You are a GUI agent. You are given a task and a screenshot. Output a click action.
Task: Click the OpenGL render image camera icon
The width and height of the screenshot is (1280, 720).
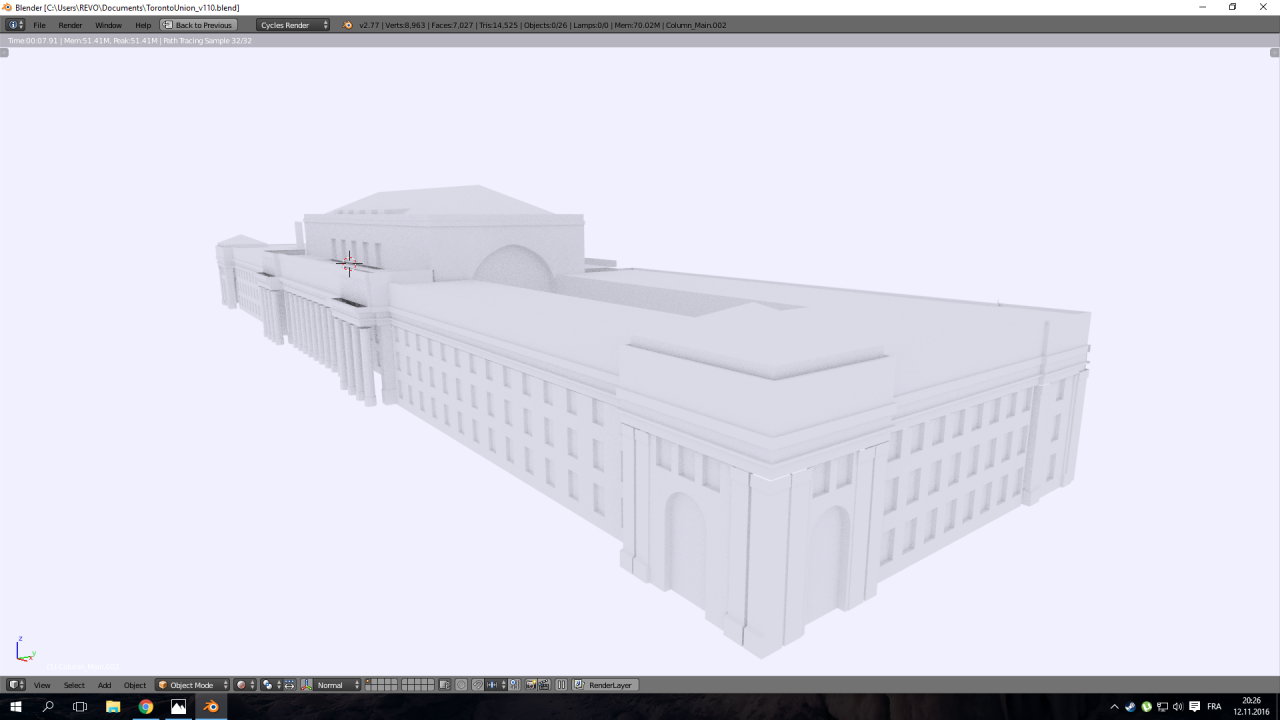pyautogui.click(x=531, y=685)
